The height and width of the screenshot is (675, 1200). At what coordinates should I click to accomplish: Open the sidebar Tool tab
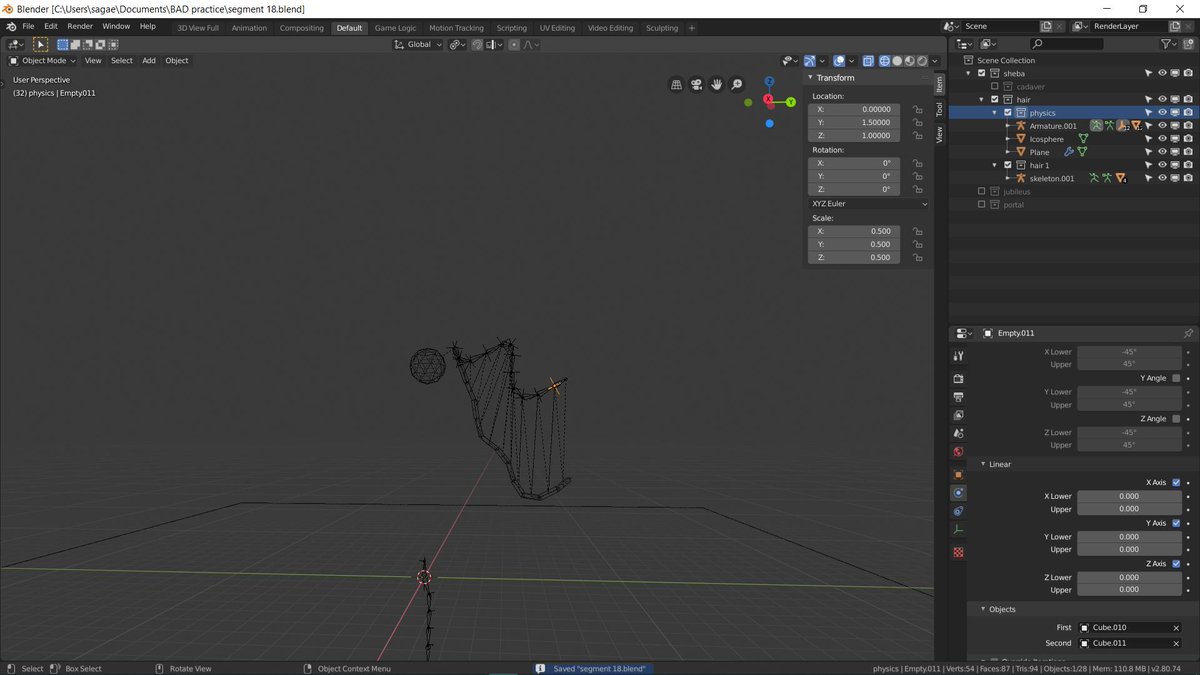click(939, 109)
